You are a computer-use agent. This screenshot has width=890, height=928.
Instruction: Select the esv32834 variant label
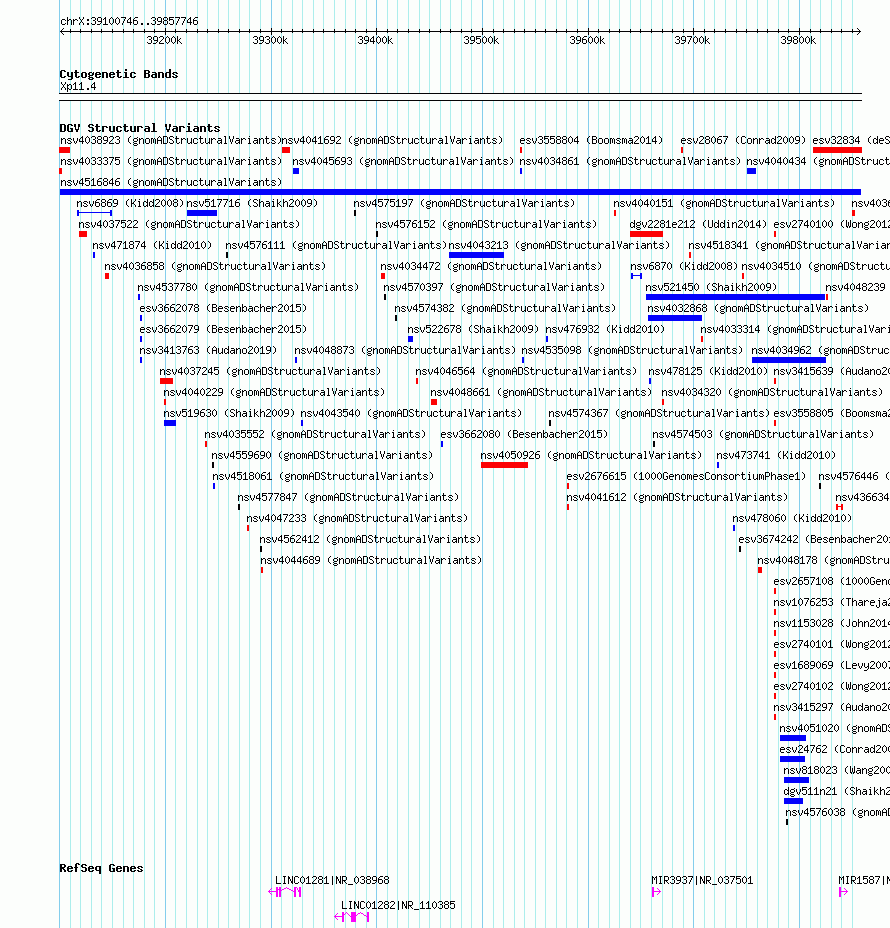(x=851, y=140)
